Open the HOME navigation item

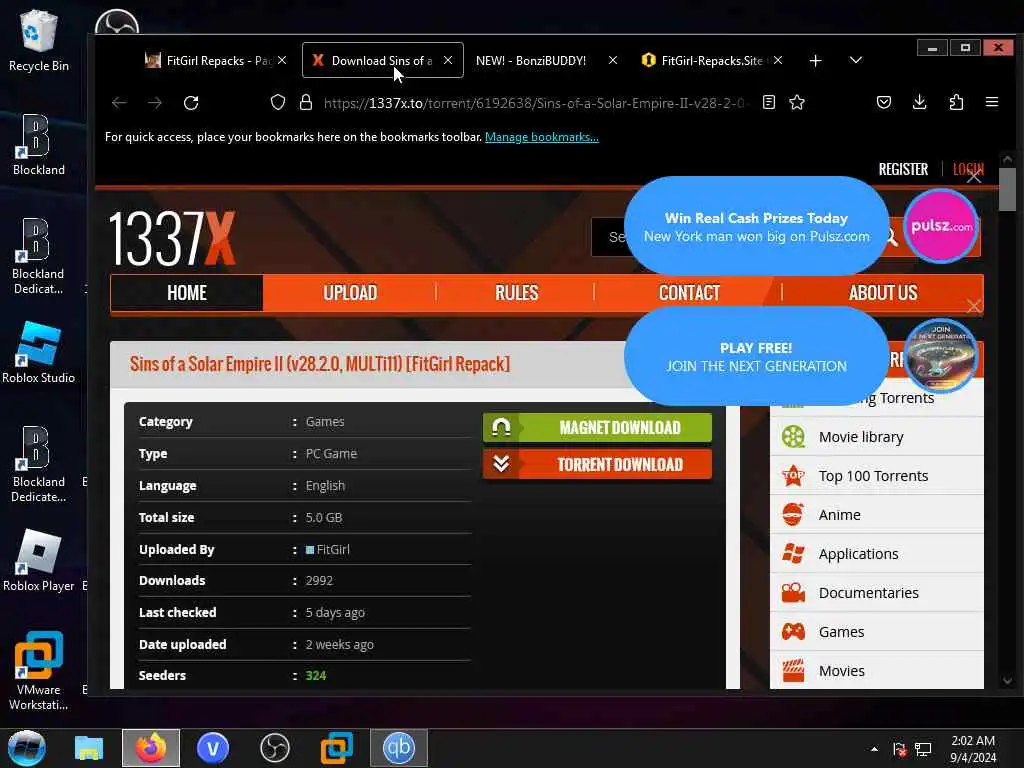pyautogui.click(x=187, y=293)
